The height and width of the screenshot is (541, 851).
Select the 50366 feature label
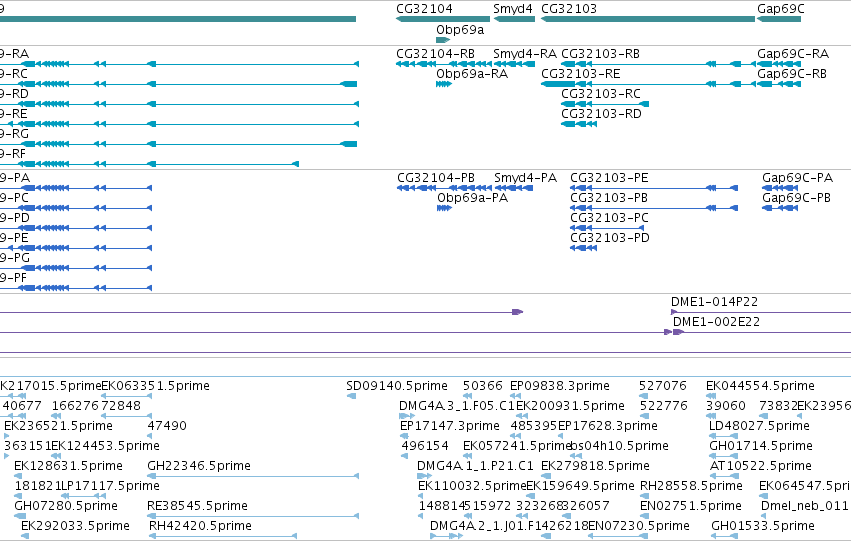[x=482, y=386]
